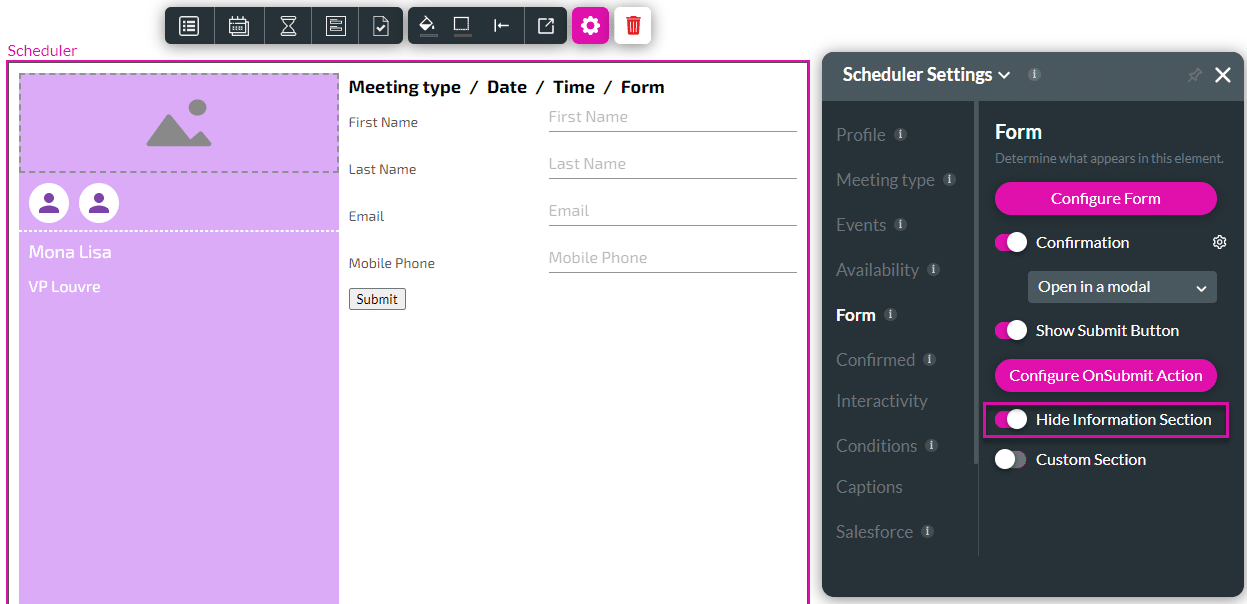Click the align-to-left edge arrow icon
The image size is (1247, 604).
click(x=502, y=26)
